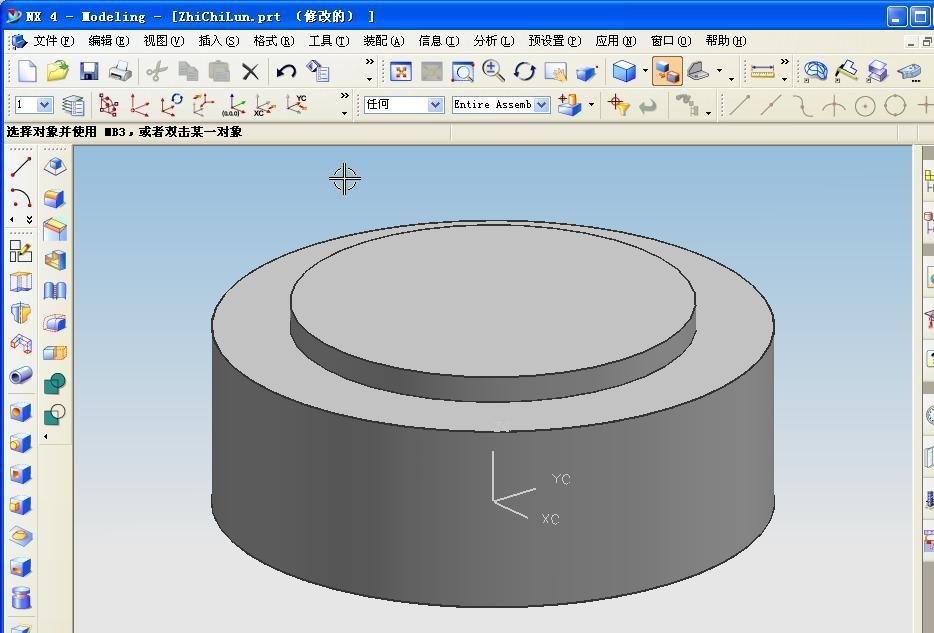Open the 插入 (Insert) menu
Viewport: 934px width, 633px height.
pos(218,41)
